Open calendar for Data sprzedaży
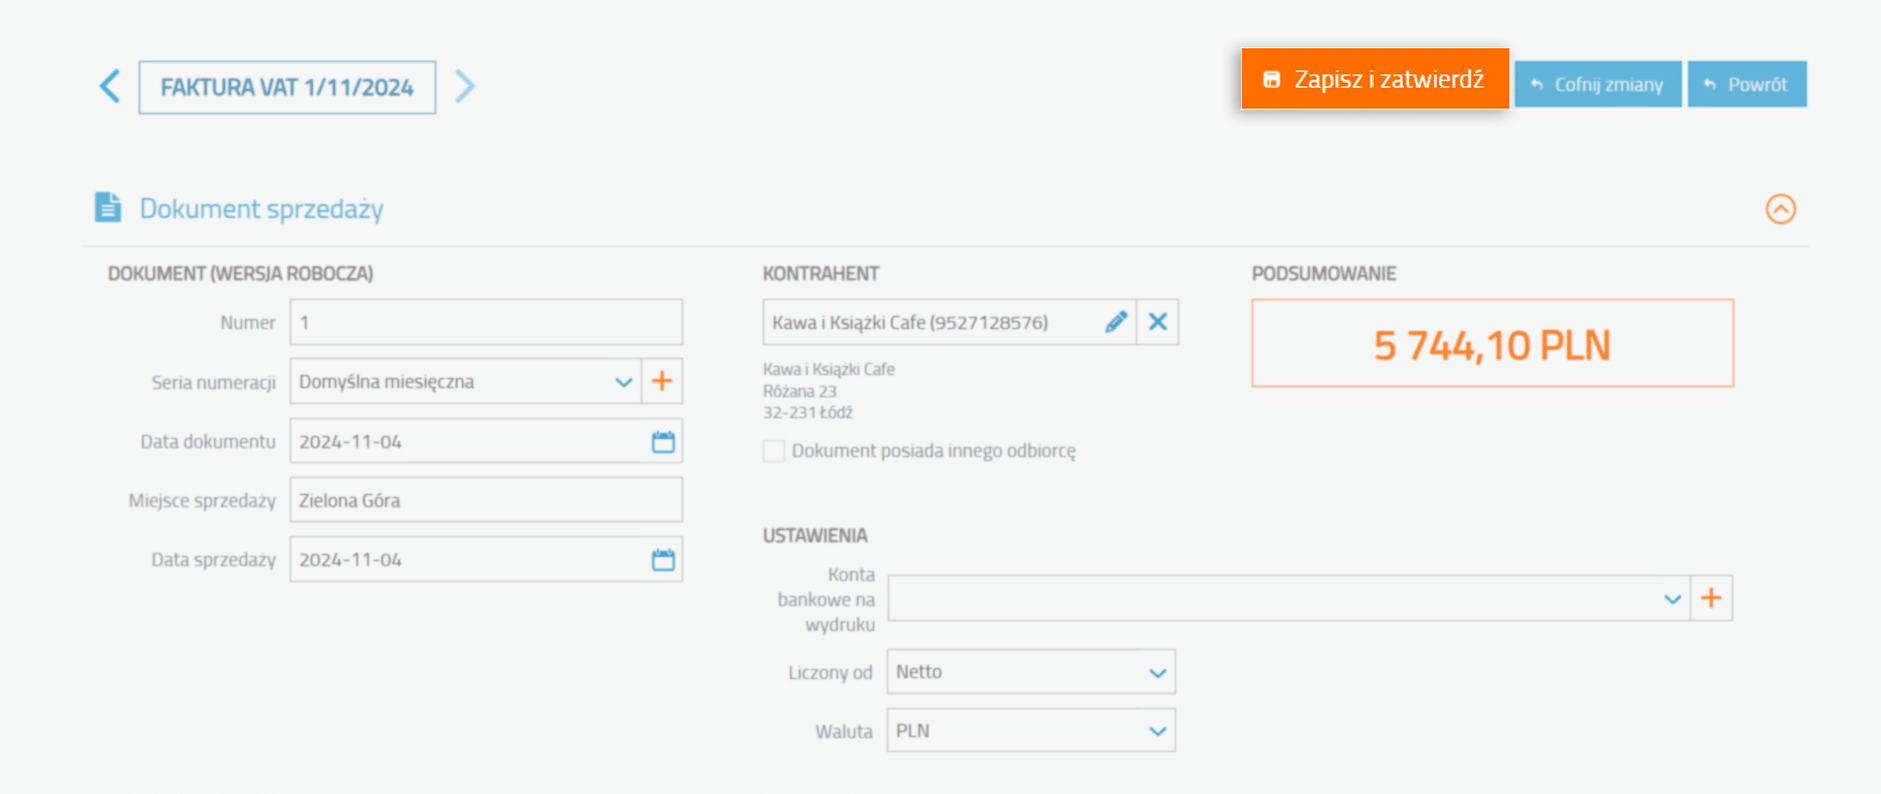The image size is (1881, 794). (x=663, y=559)
